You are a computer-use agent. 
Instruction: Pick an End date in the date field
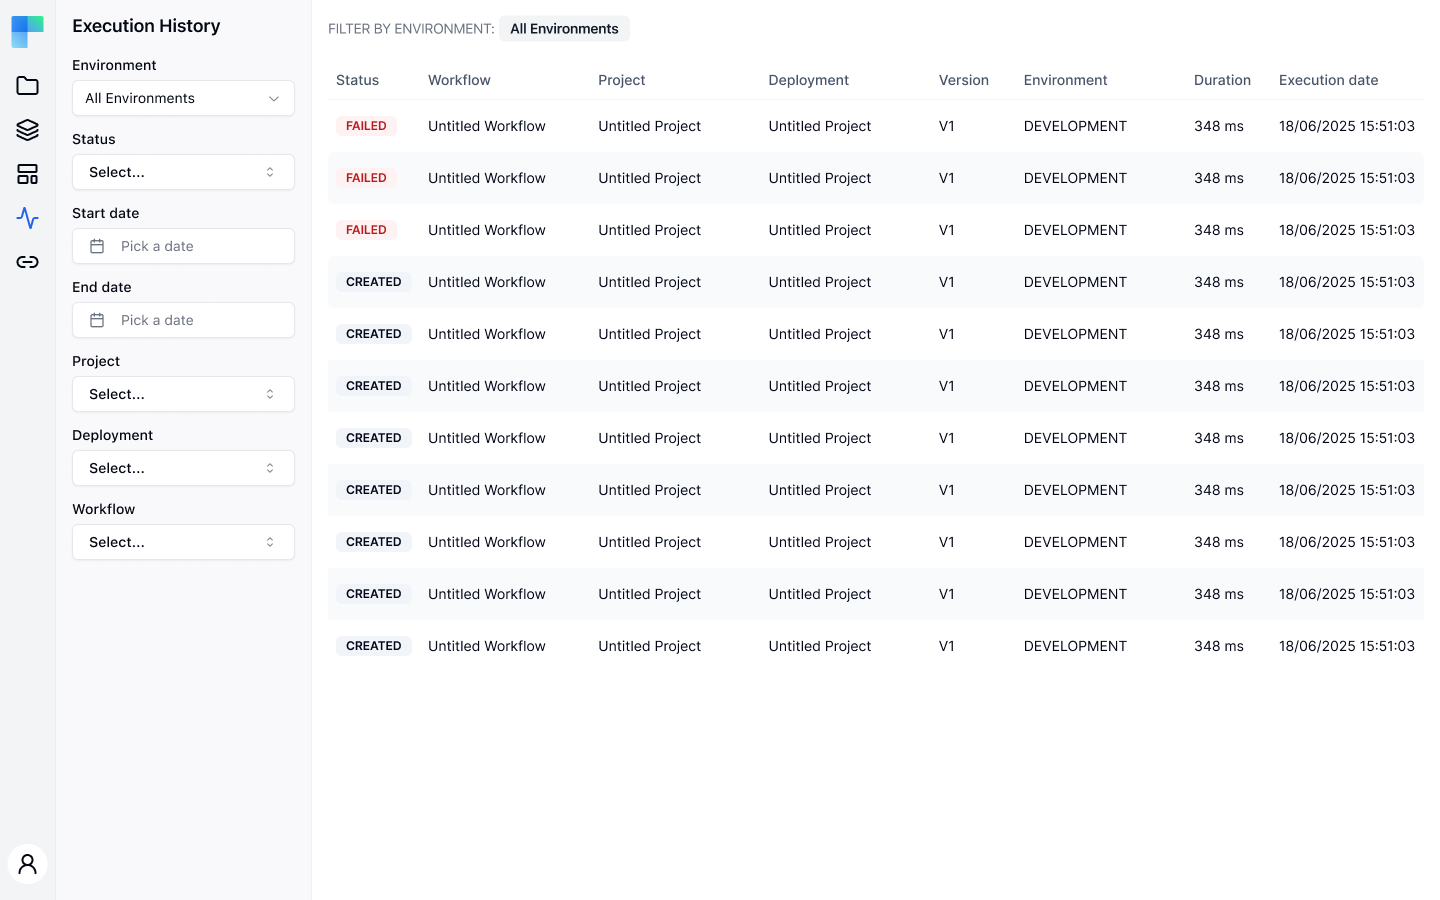pos(183,320)
